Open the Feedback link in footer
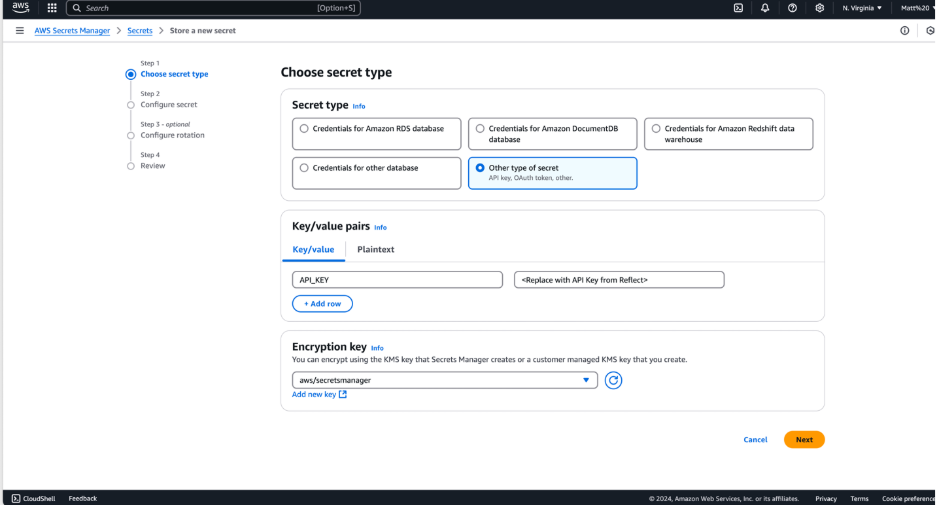 (82, 498)
